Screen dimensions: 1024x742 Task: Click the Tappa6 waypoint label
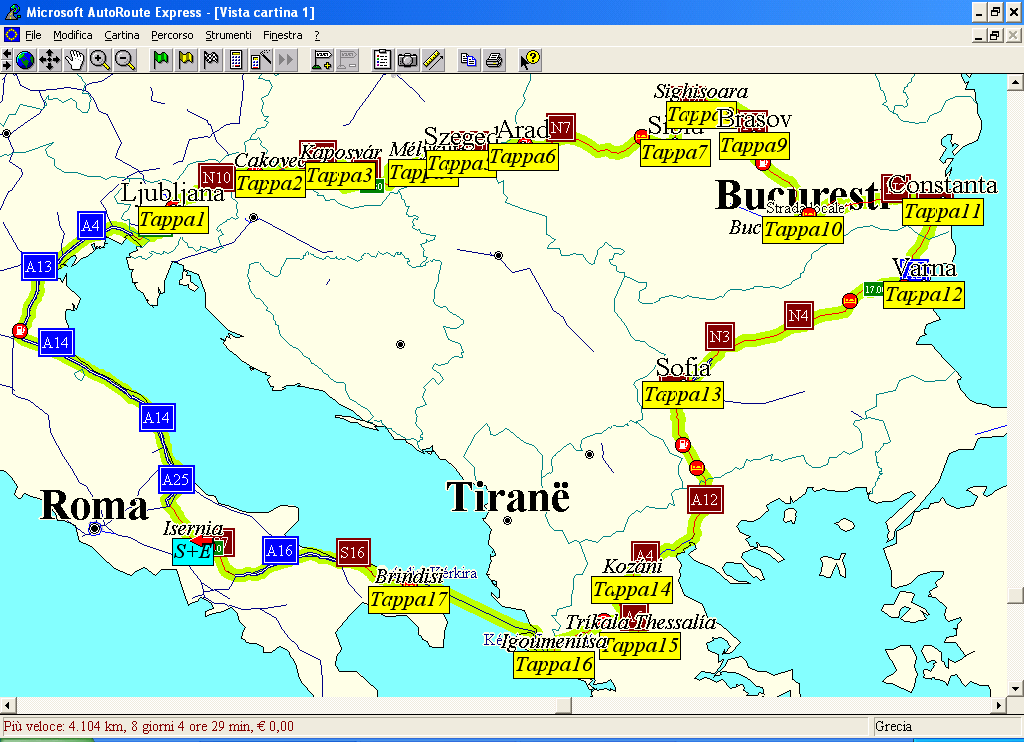coord(523,157)
